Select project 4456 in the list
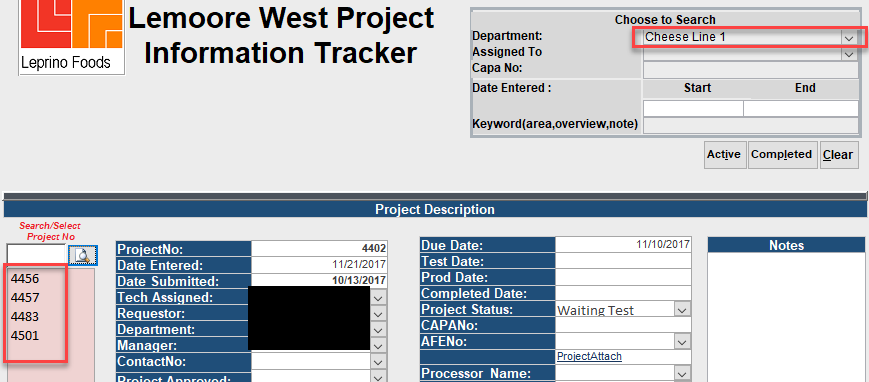The width and height of the screenshot is (869, 382). click(25, 279)
